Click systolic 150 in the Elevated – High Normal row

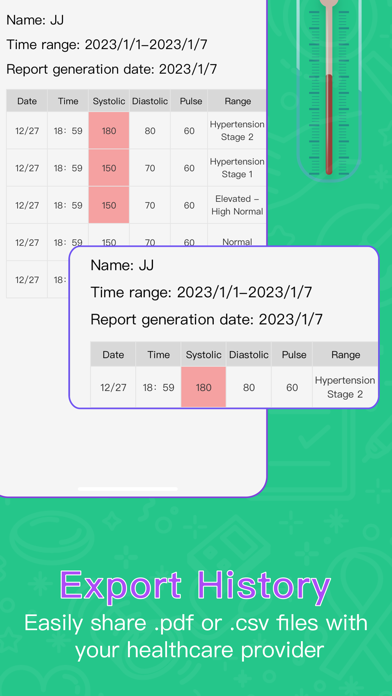pyautogui.click(x=109, y=206)
